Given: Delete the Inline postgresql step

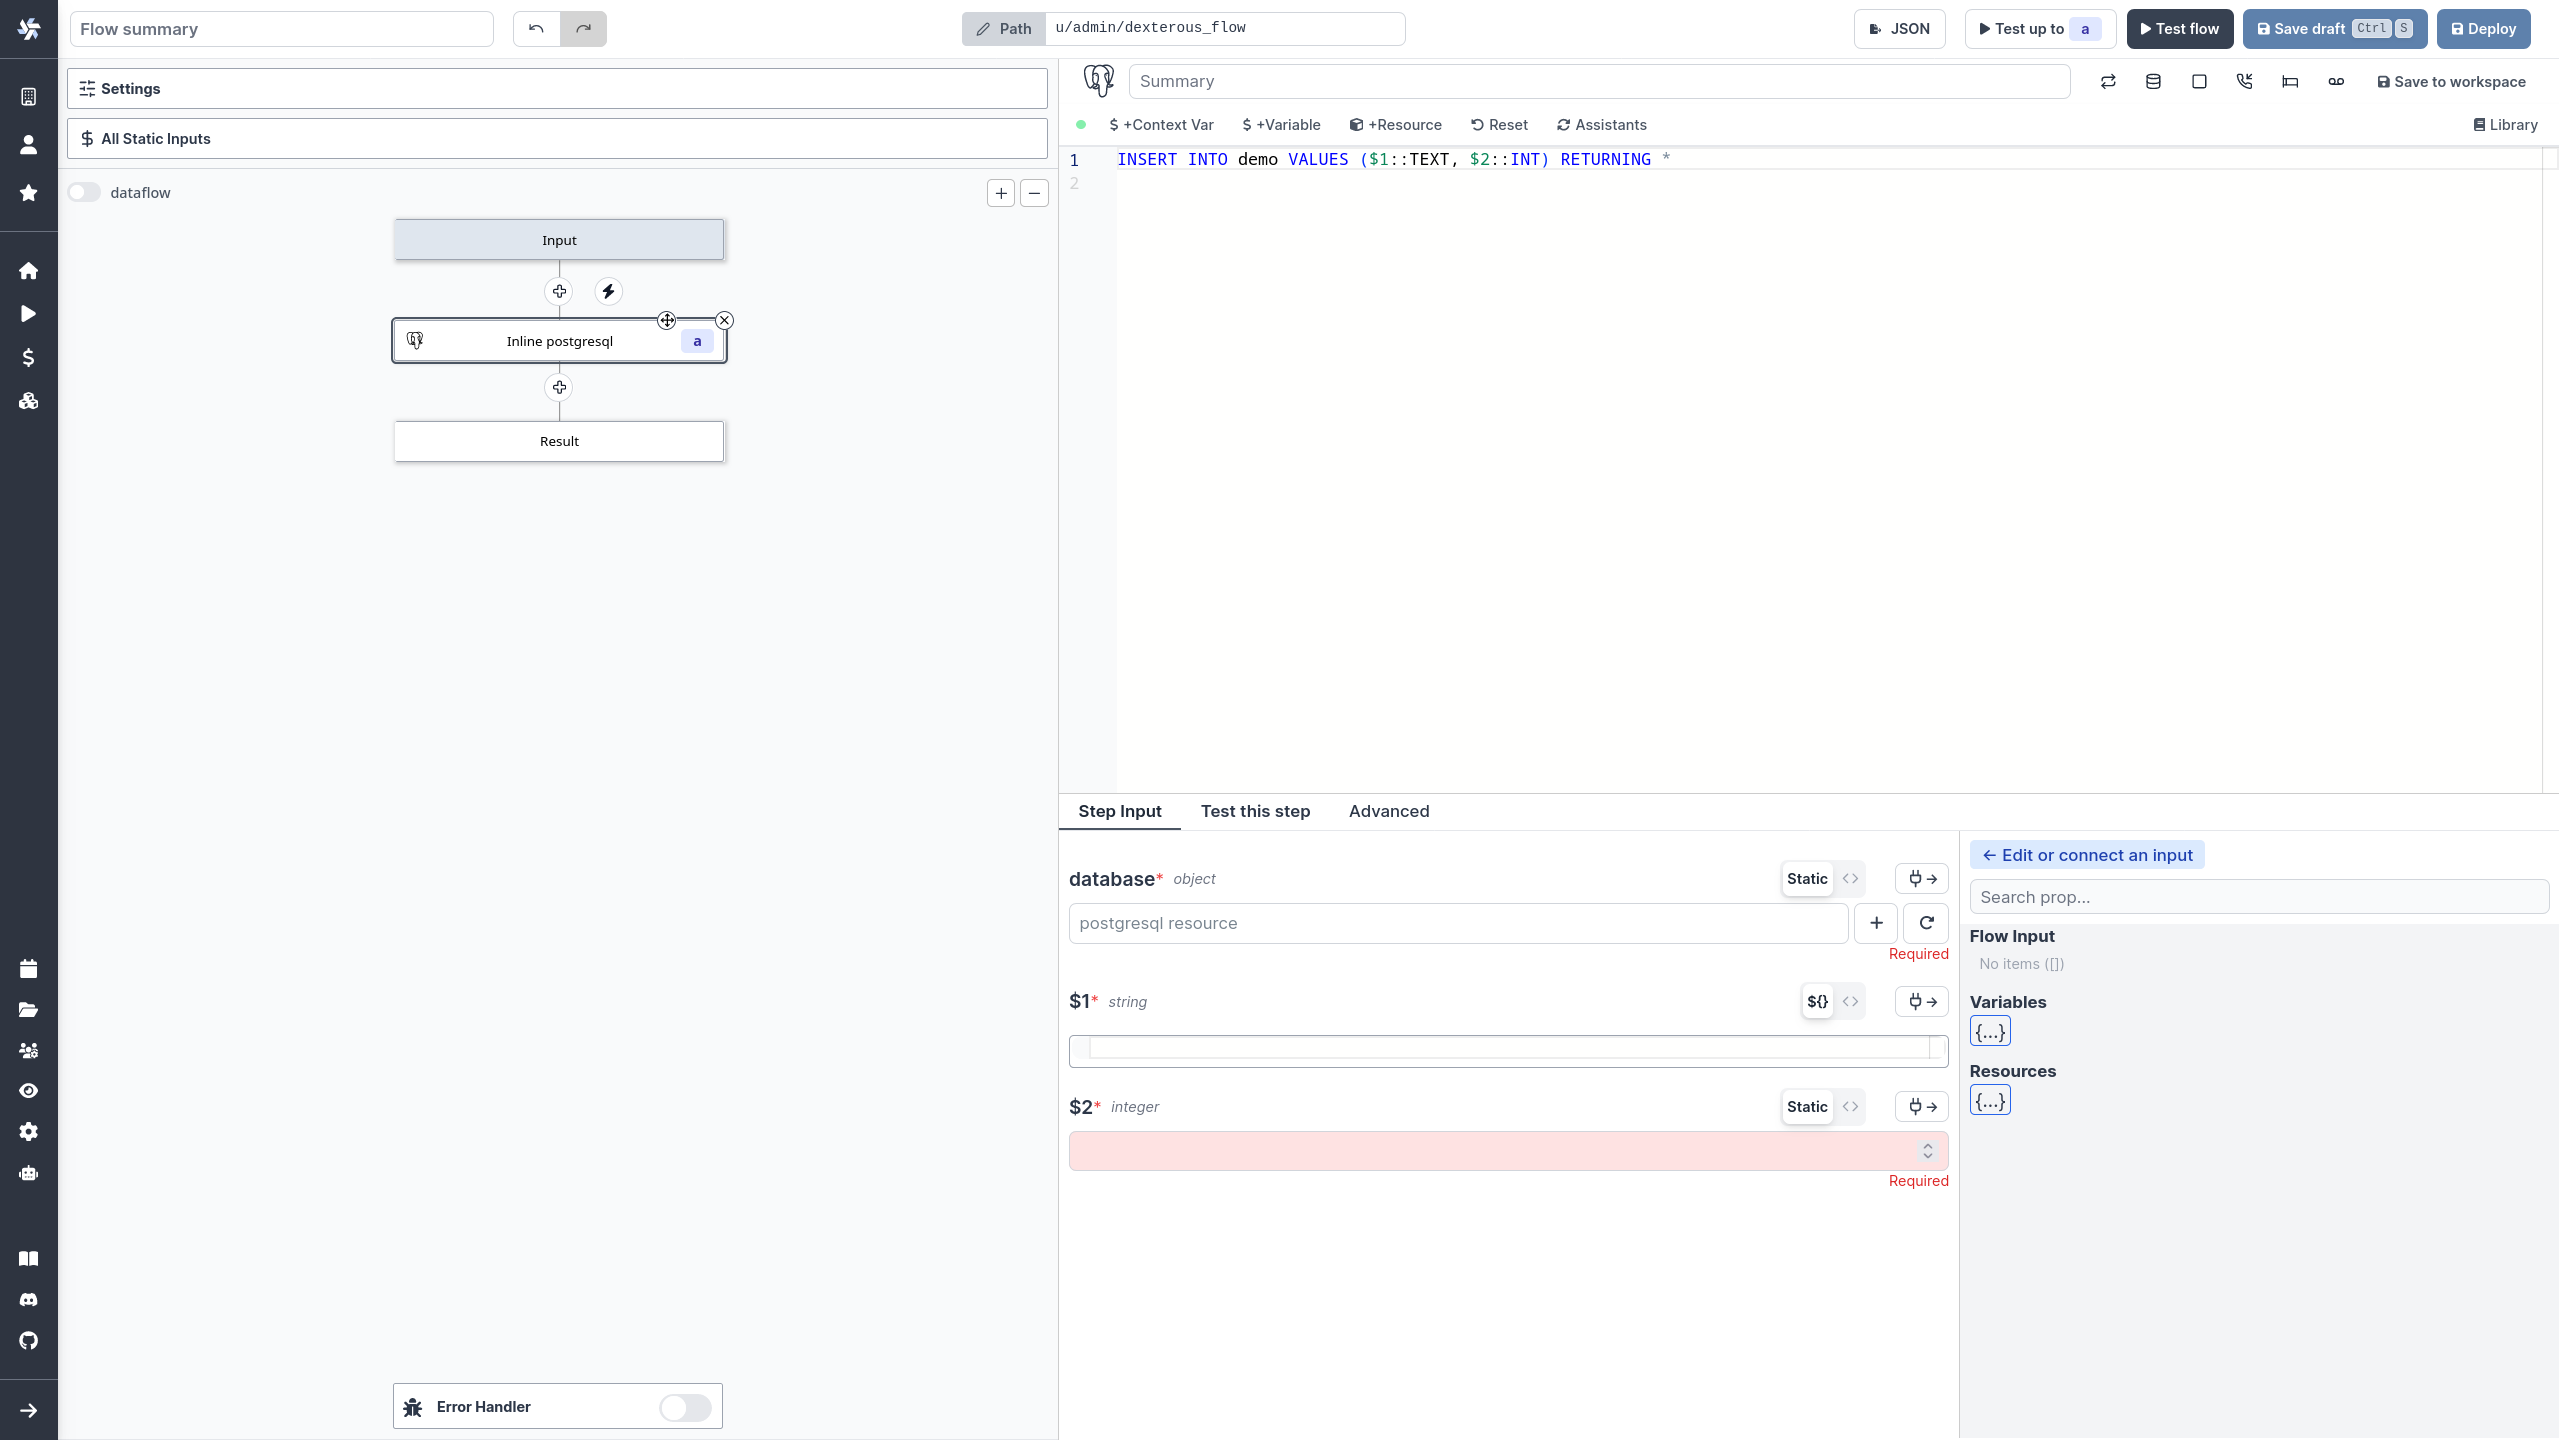Looking at the screenshot, I should [x=725, y=321].
